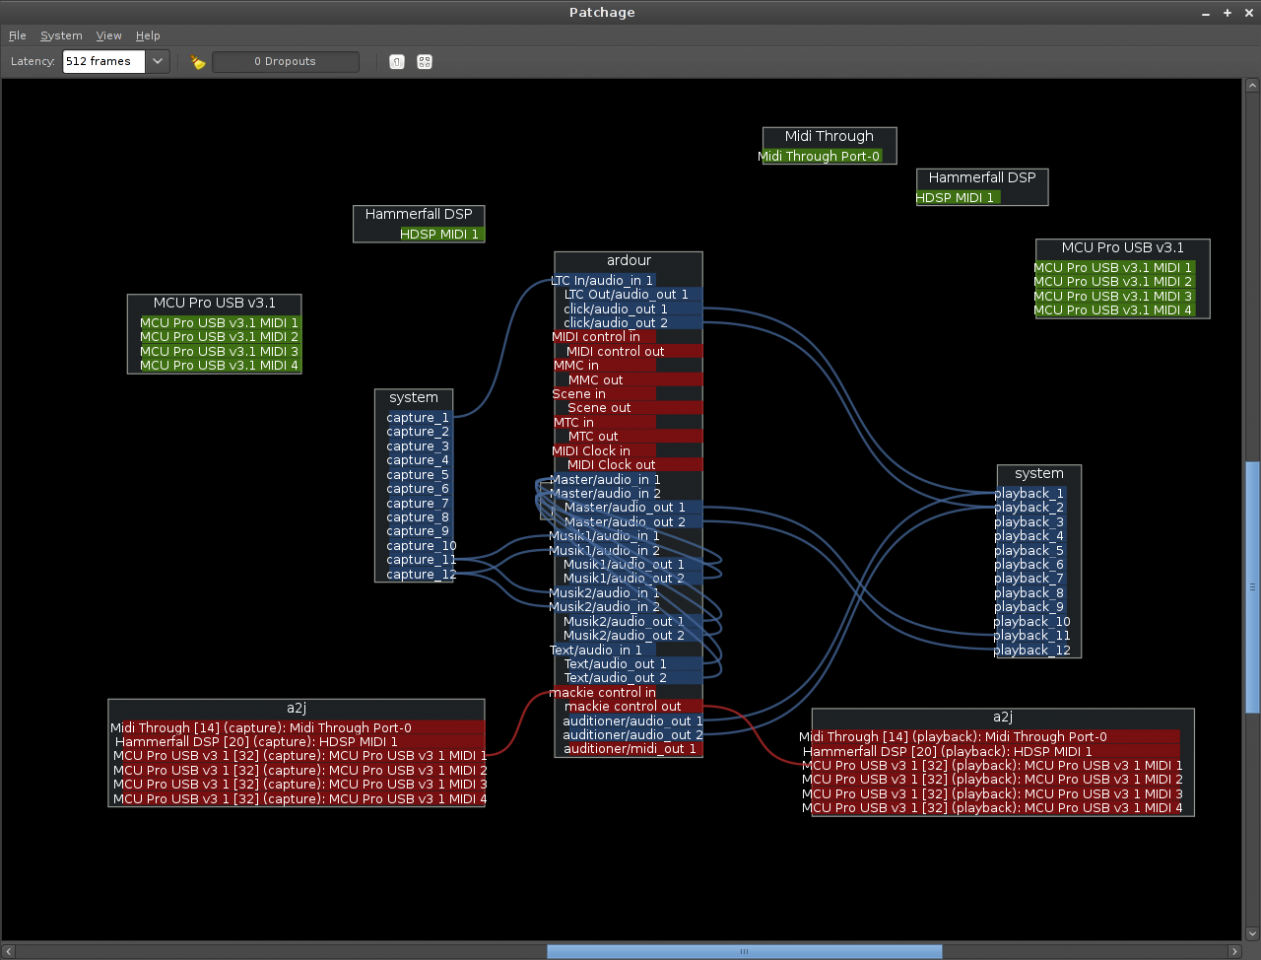This screenshot has width=1261, height=960.
Task: Click the 0 Dropouts indicator
Action: (x=286, y=62)
